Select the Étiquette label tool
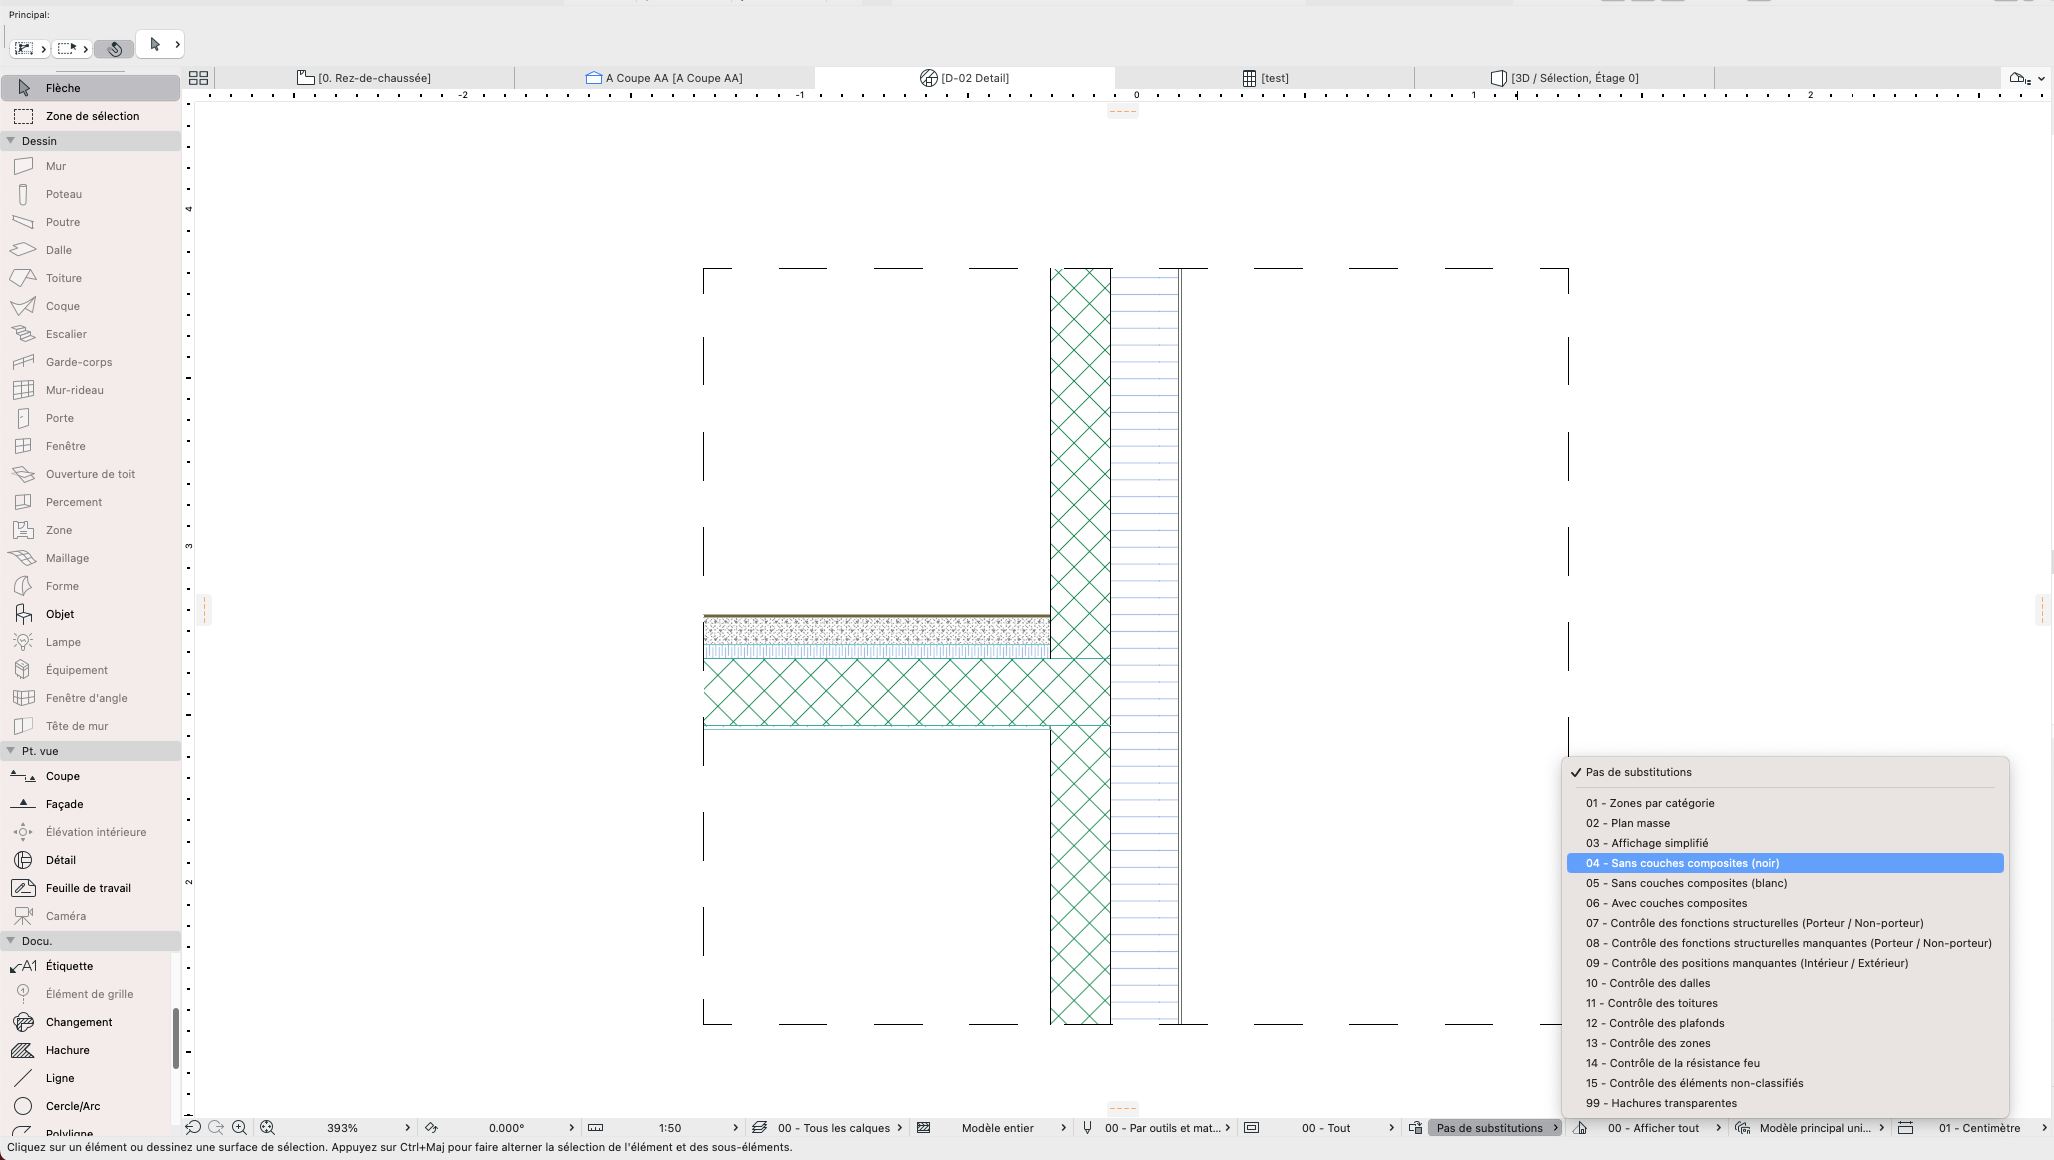The image size is (2054, 1160). (x=86, y=966)
